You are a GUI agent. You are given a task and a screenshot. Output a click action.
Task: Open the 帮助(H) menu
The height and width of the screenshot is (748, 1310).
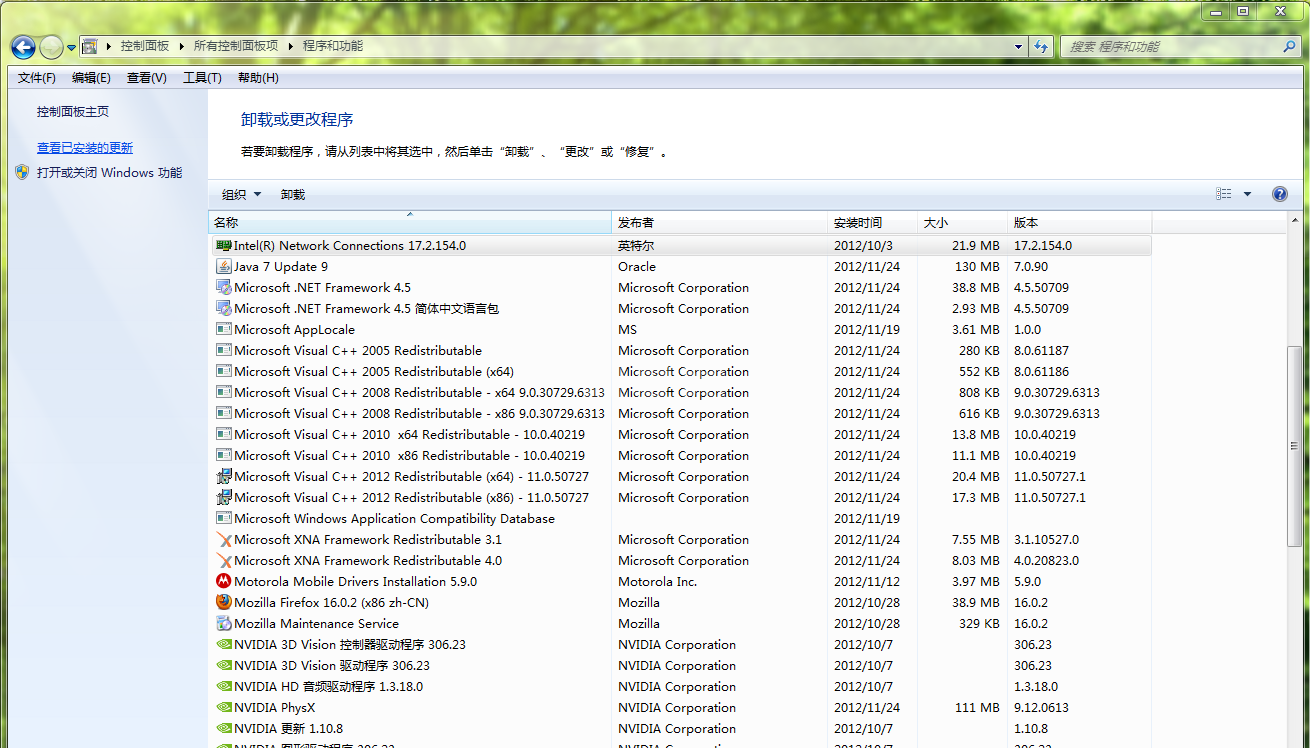pyautogui.click(x=258, y=78)
